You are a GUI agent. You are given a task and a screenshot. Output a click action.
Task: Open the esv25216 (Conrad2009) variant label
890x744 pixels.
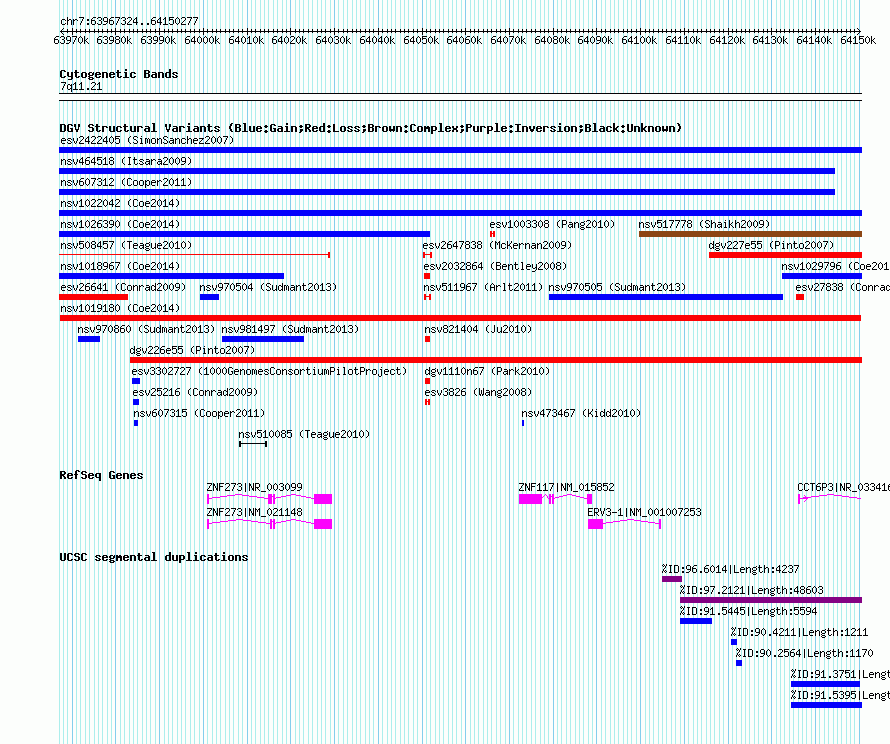[195, 392]
